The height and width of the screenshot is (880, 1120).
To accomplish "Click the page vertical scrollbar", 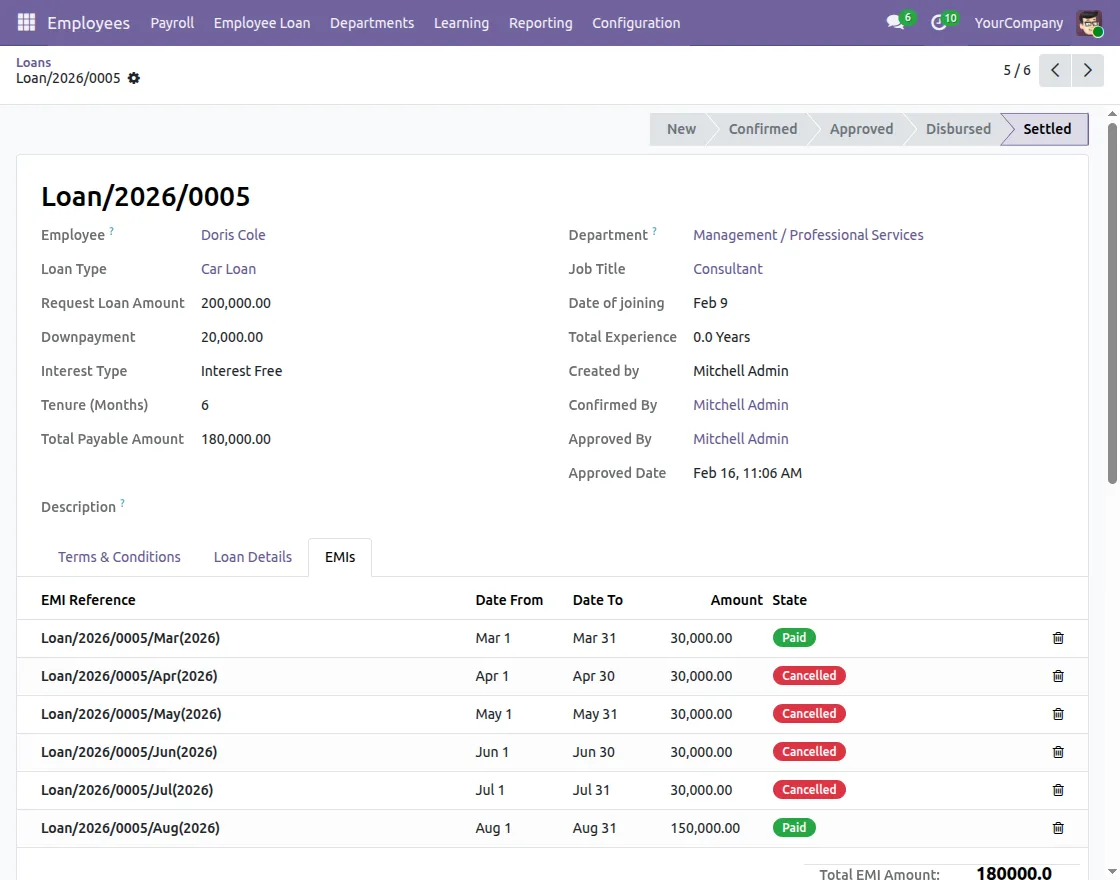I will tap(1112, 300).
